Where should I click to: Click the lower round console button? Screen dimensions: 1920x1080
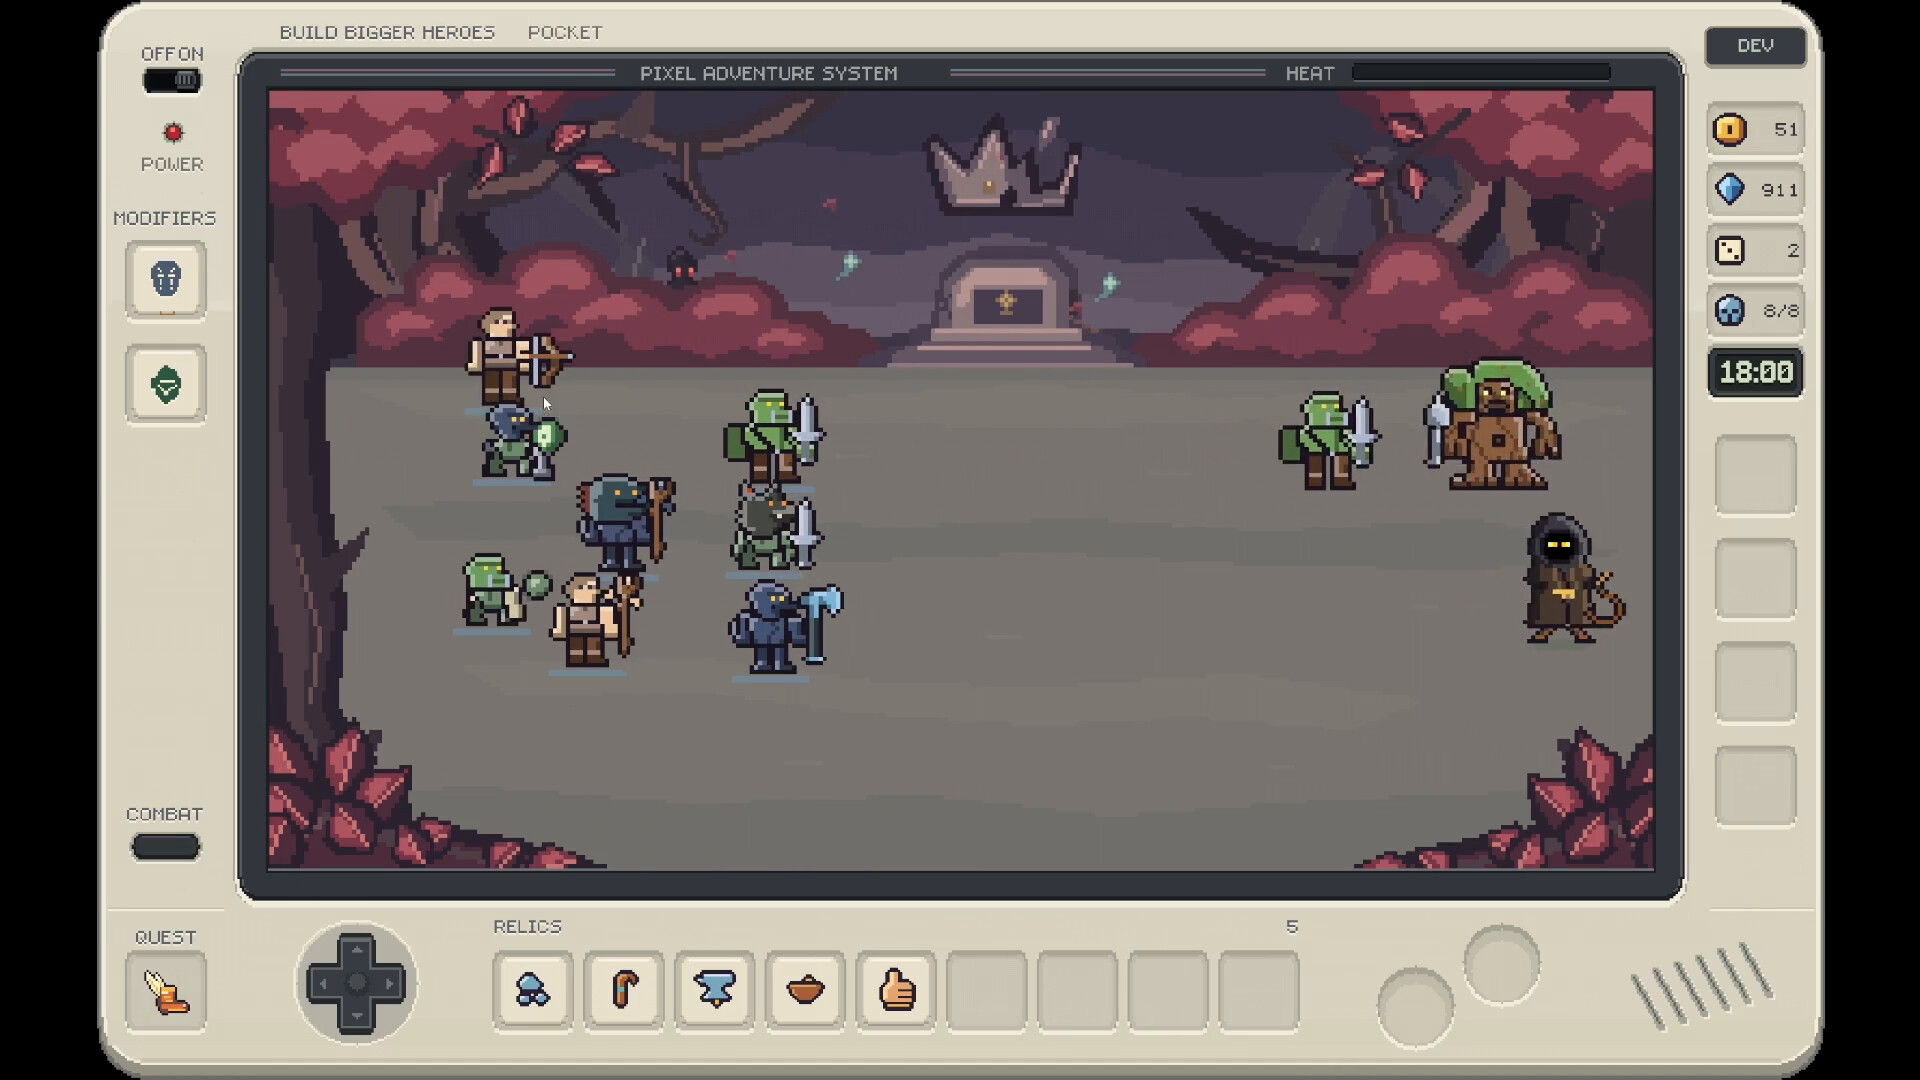tap(1416, 1007)
